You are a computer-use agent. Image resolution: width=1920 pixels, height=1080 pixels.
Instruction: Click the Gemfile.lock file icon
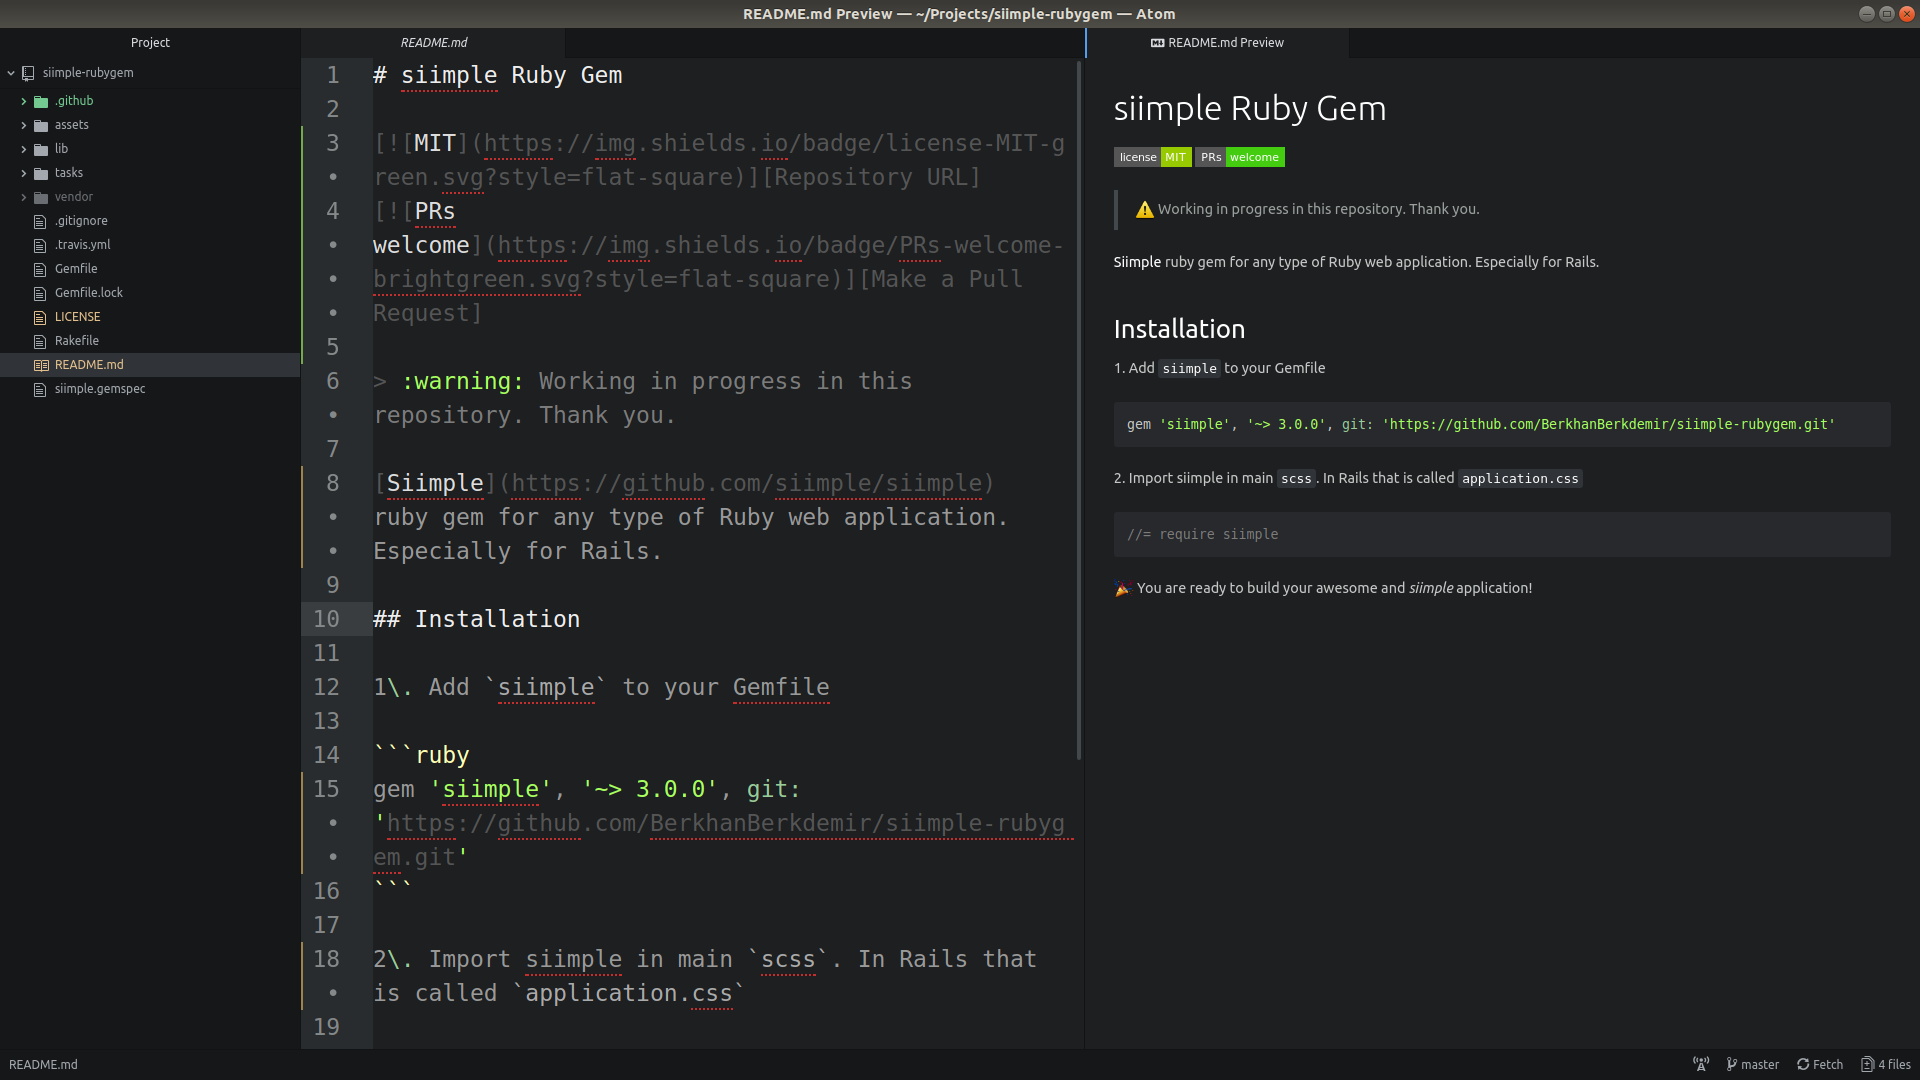point(40,293)
